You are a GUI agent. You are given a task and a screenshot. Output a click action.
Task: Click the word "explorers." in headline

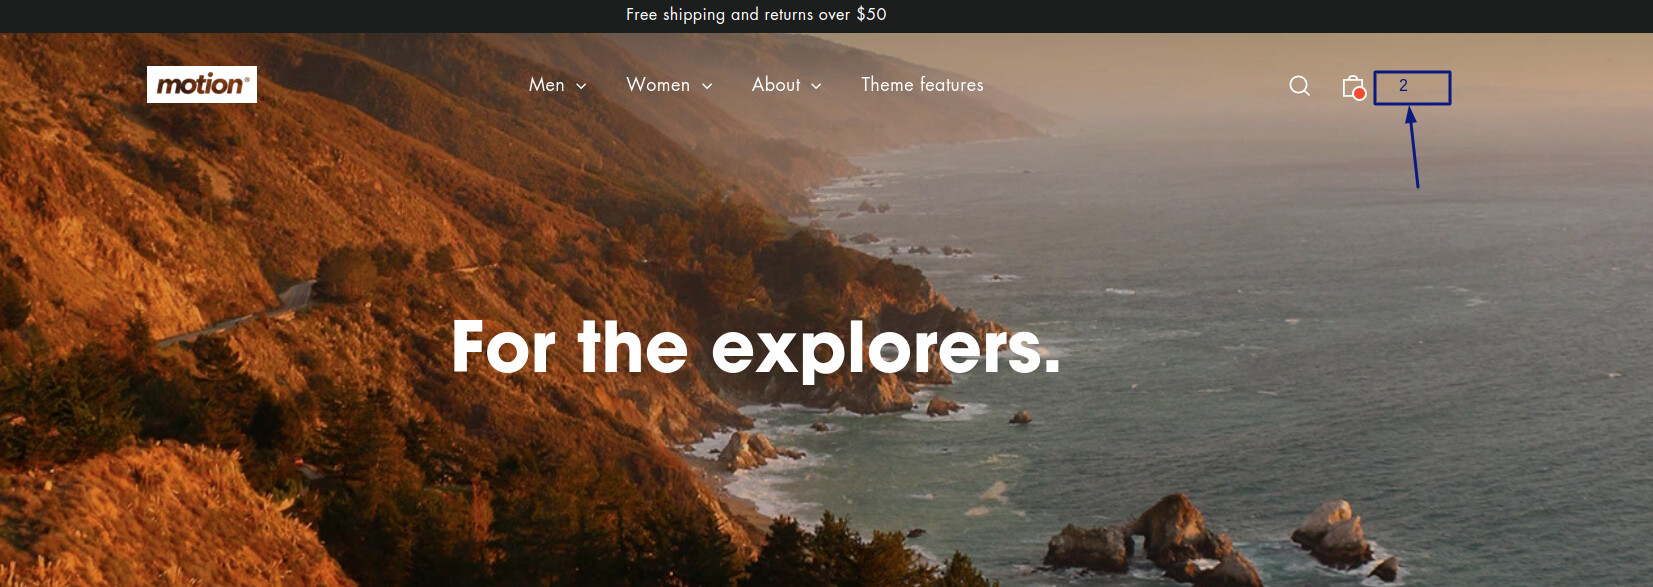point(886,350)
